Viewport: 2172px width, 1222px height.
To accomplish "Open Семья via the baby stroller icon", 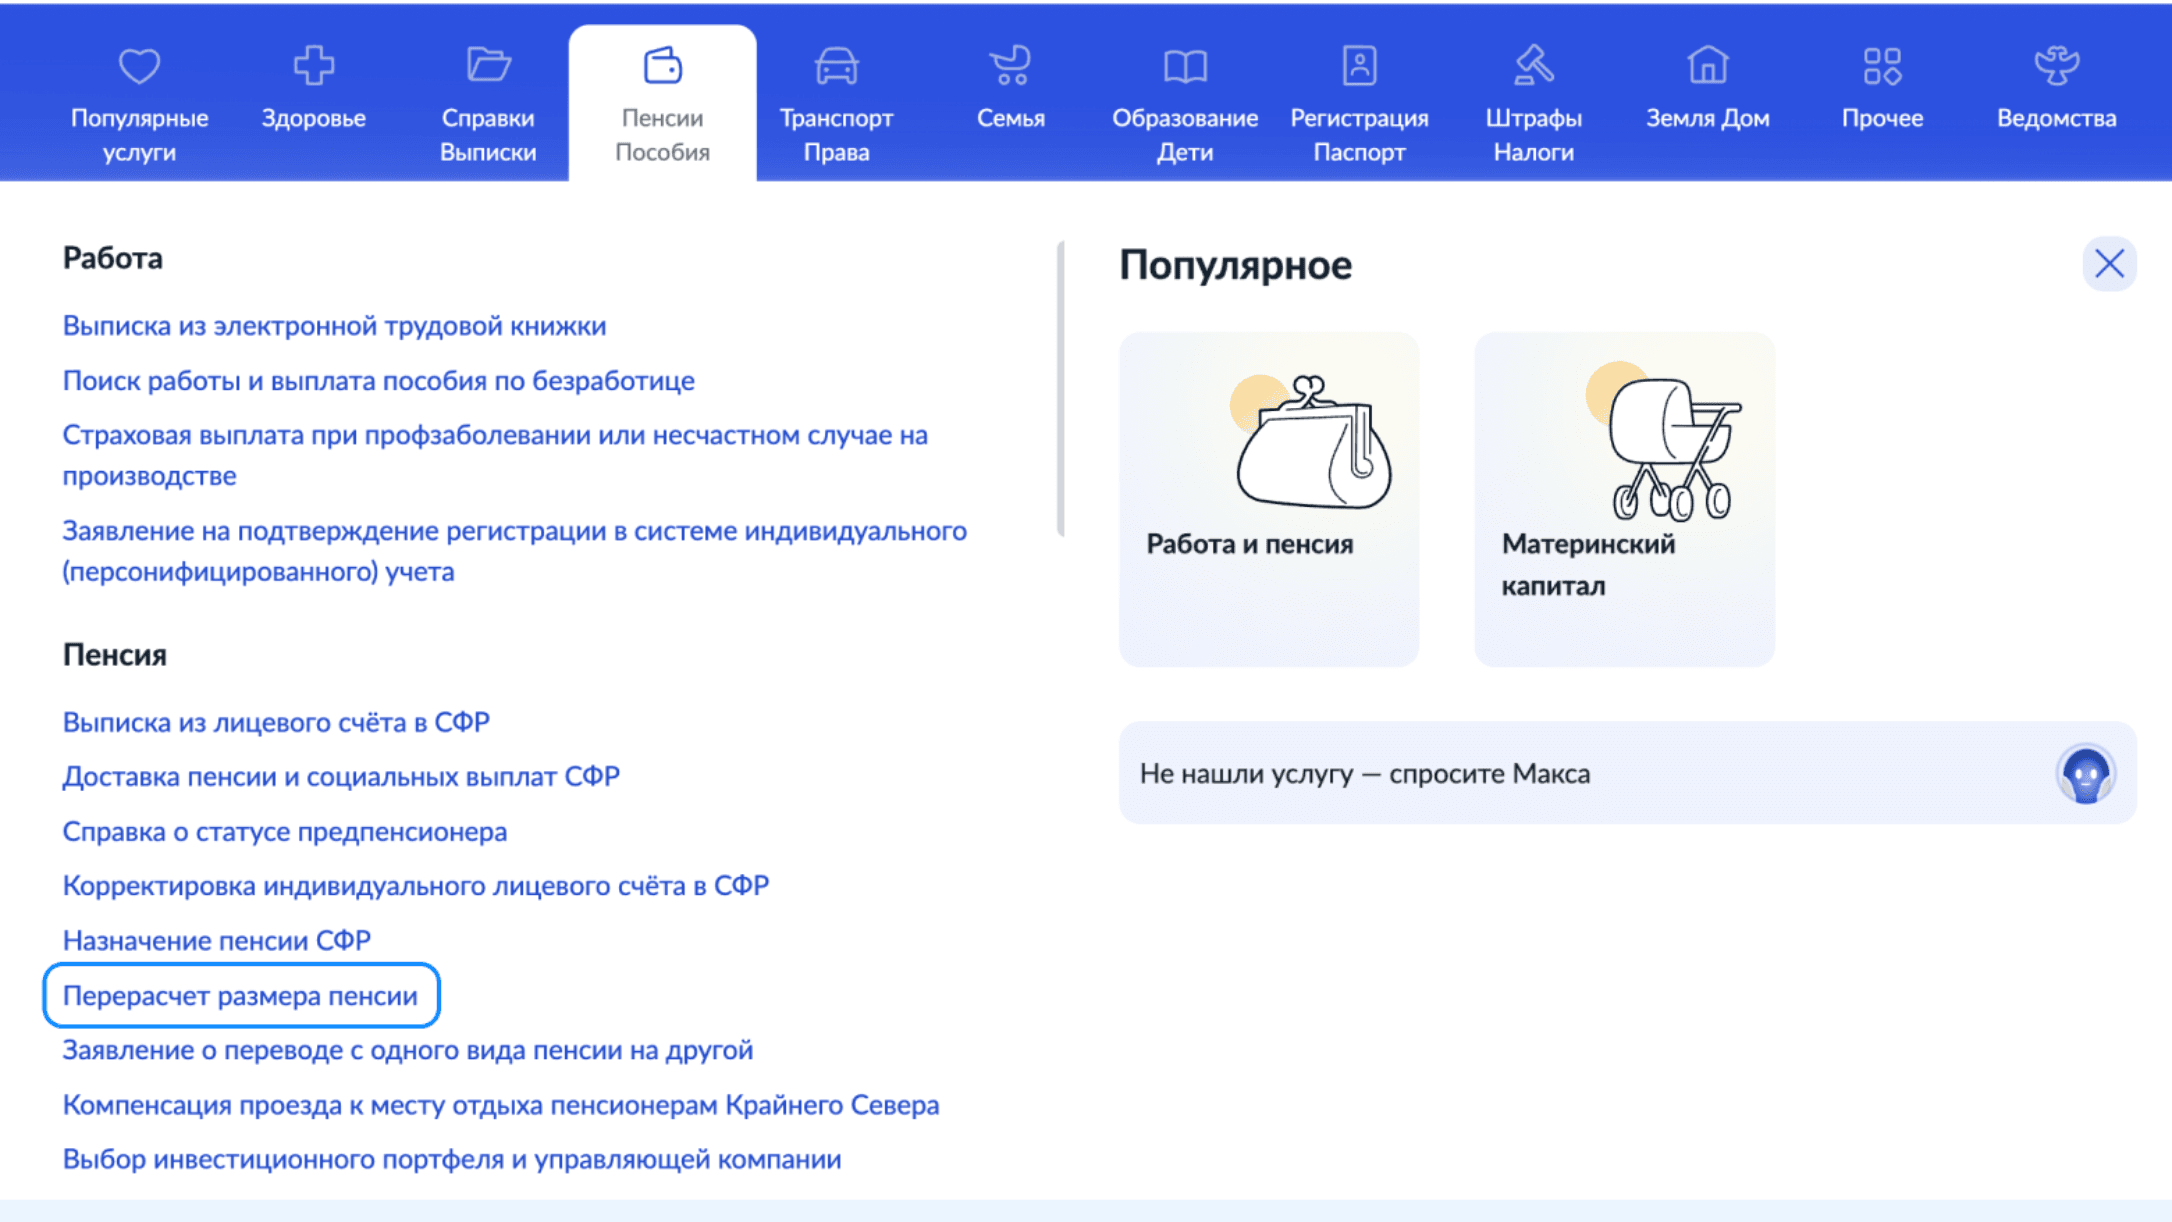I will (1010, 66).
